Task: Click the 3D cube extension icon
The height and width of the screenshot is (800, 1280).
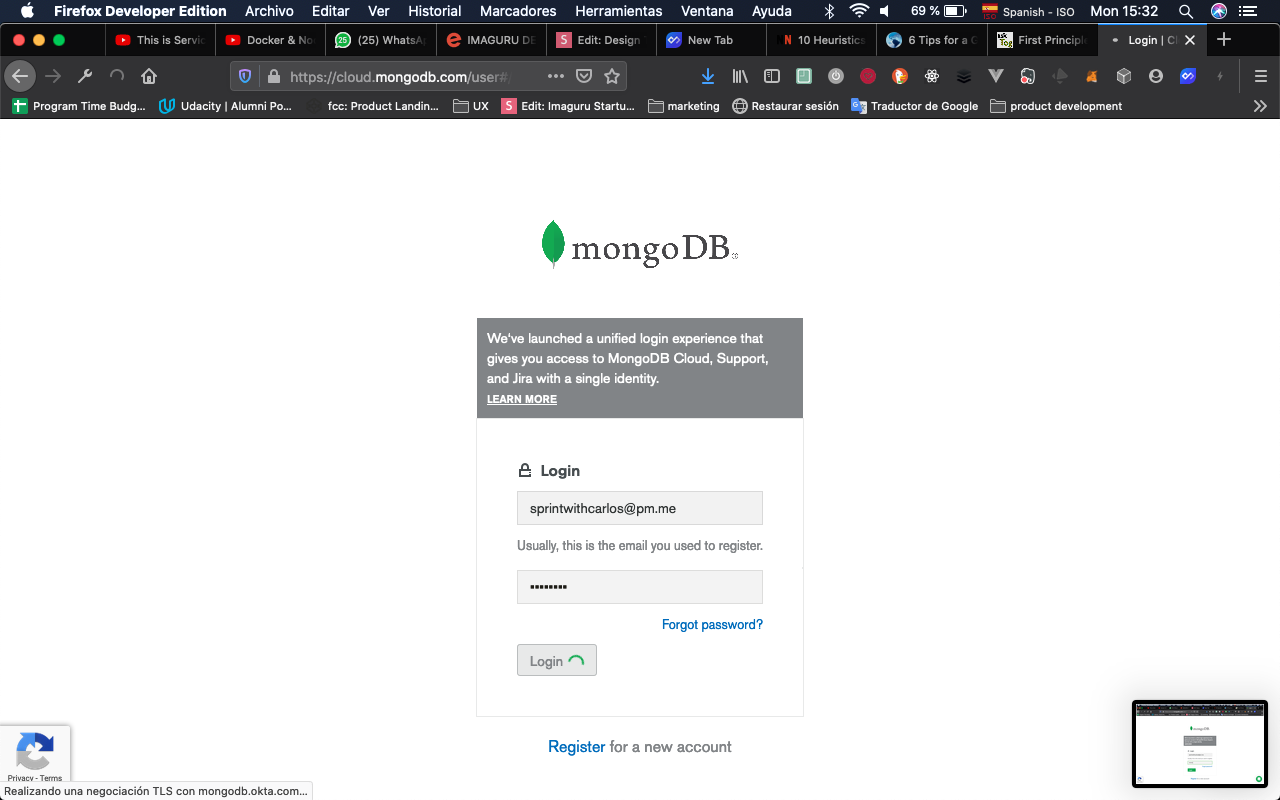Action: [1124, 76]
